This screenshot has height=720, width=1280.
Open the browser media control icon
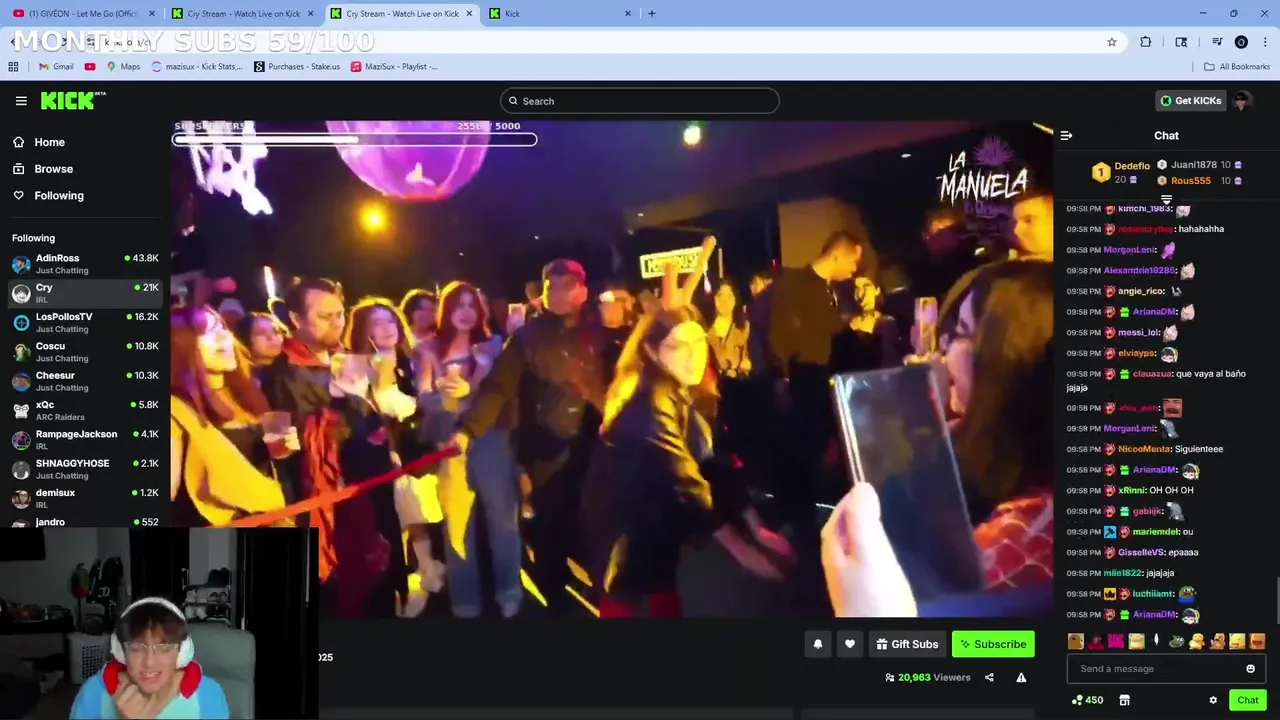1217,42
